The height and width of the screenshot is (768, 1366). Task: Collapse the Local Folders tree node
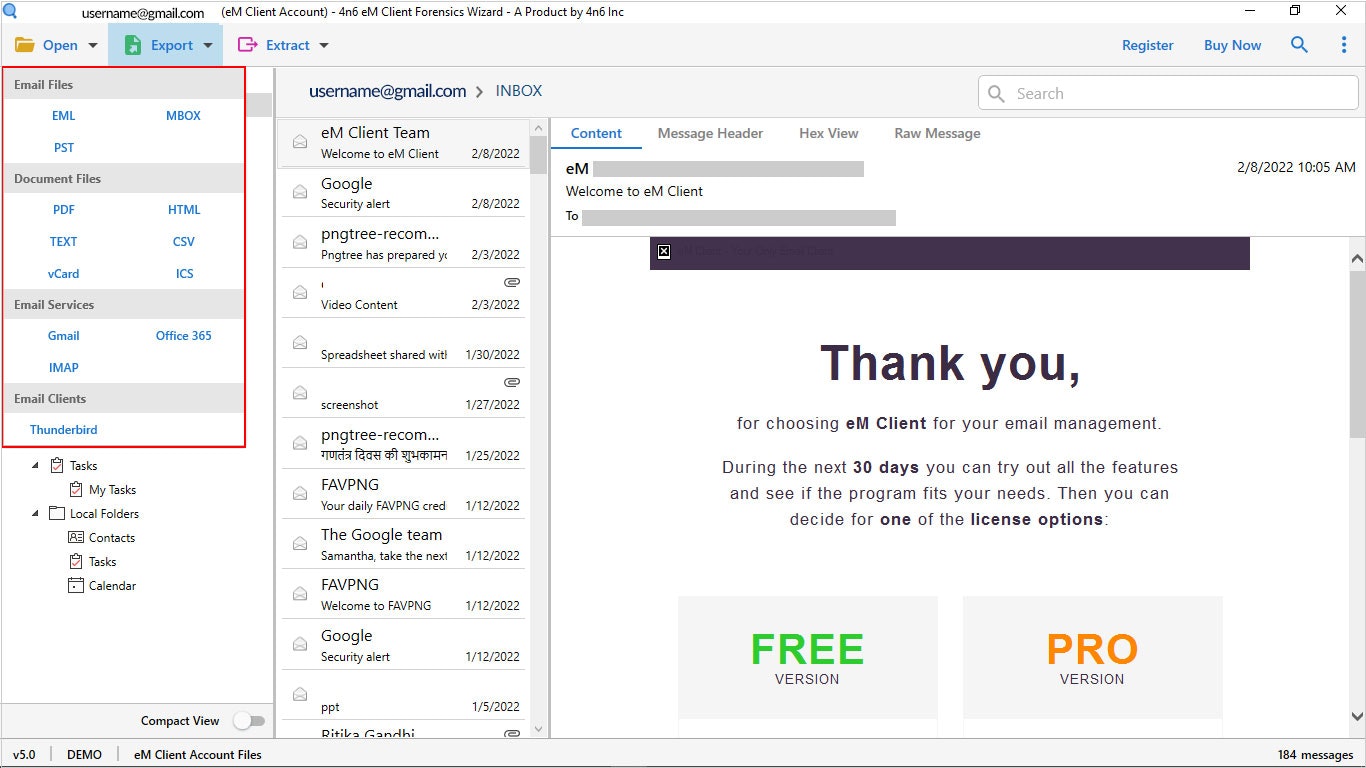coord(36,513)
